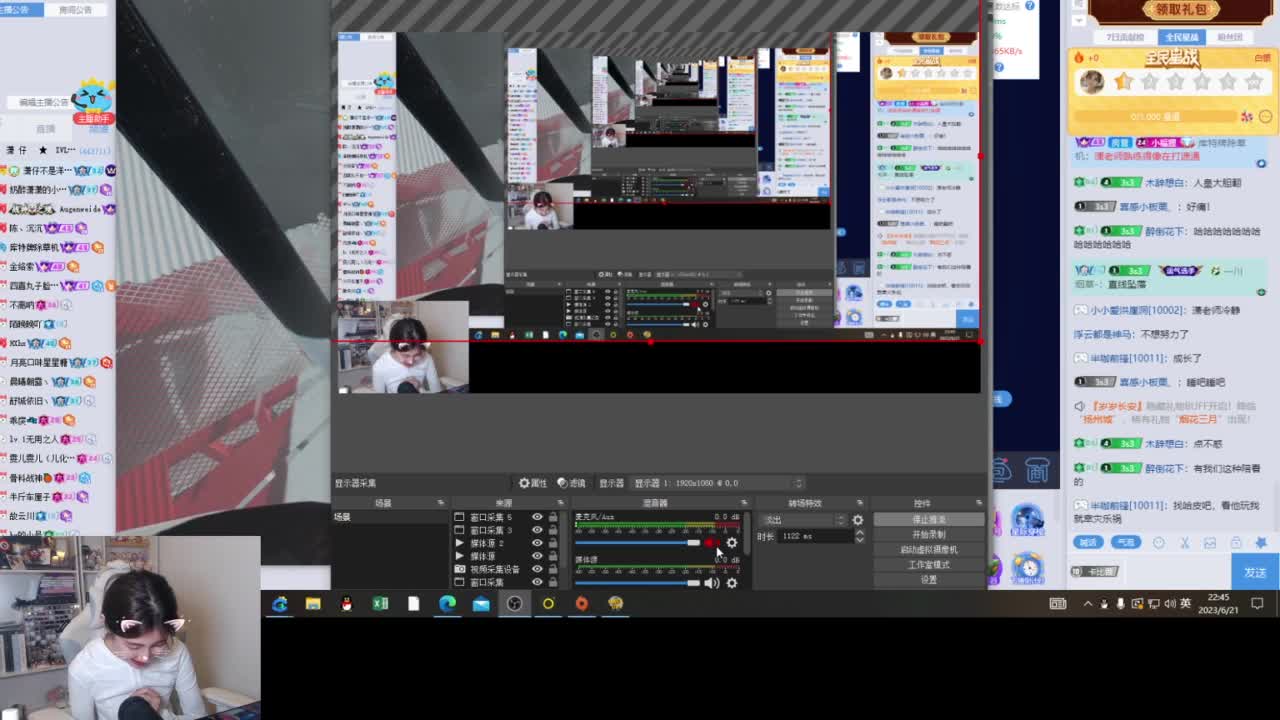This screenshot has height=720, width=1280.
Task: Open 混音器 mixer dock menu icon
Action: tap(743, 503)
